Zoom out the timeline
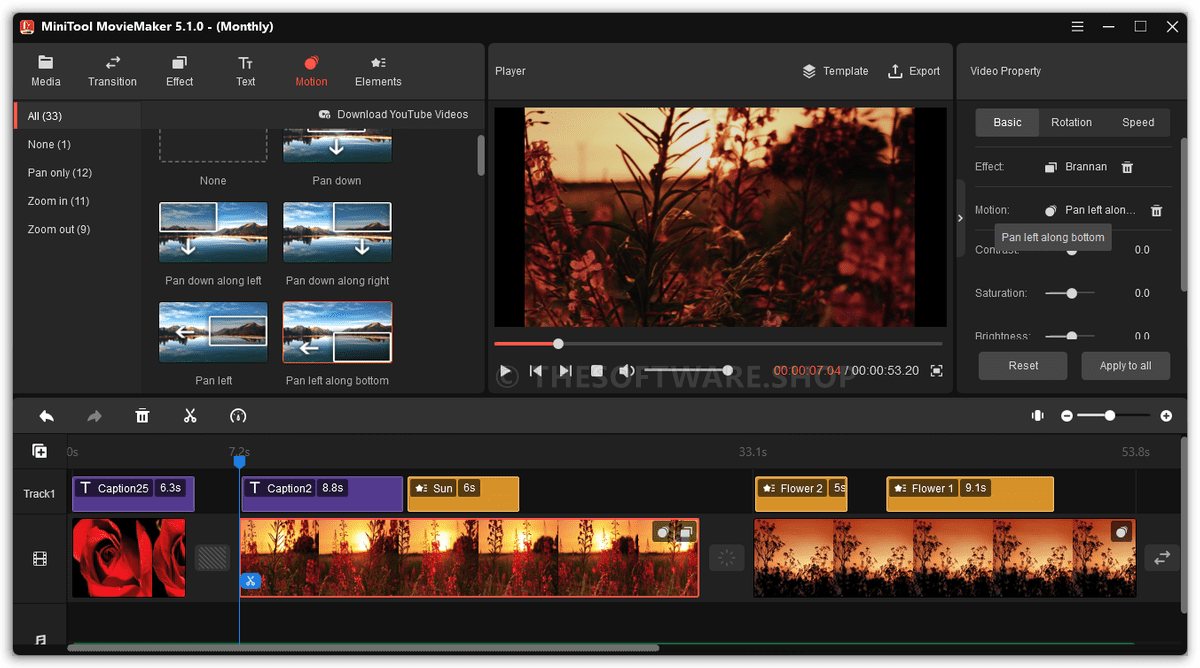Image resolution: width=1200 pixels, height=668 pixels. 1067,416
